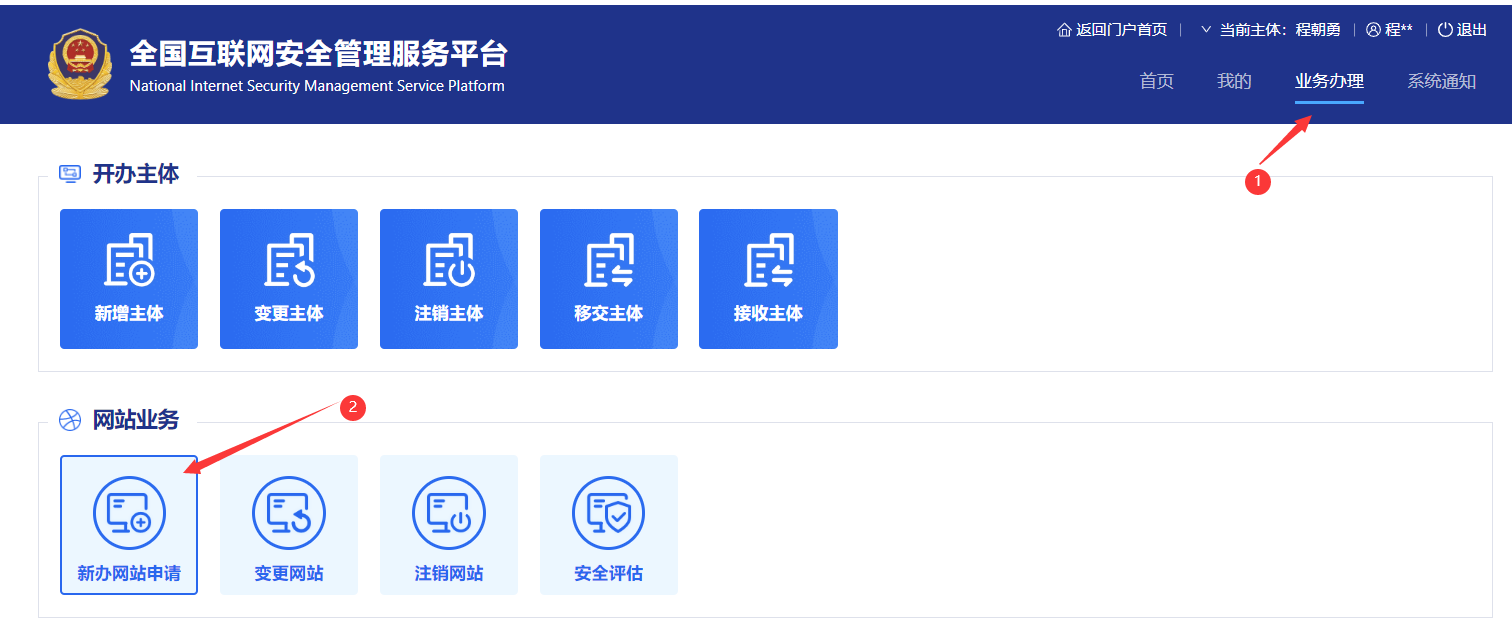The image size is (1512, 641).
Task: Open the 程** user account icon
Action: pyautogui.click(x=1371, y=29)
